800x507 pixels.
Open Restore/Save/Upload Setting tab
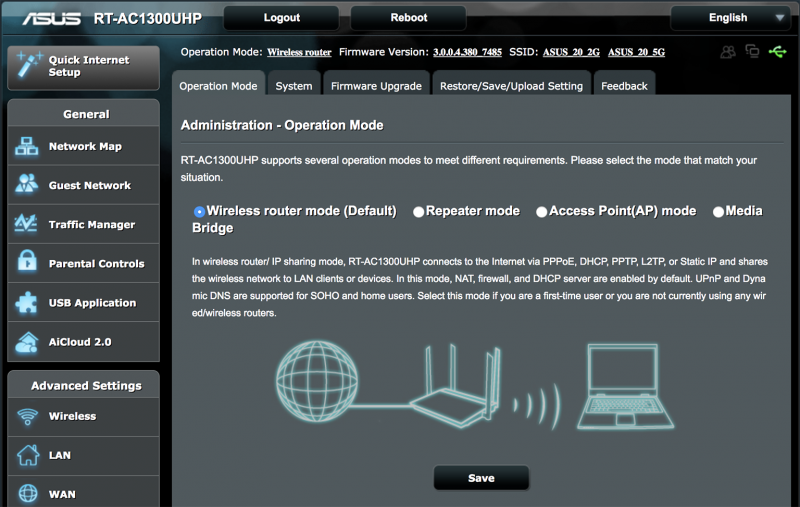511,83
